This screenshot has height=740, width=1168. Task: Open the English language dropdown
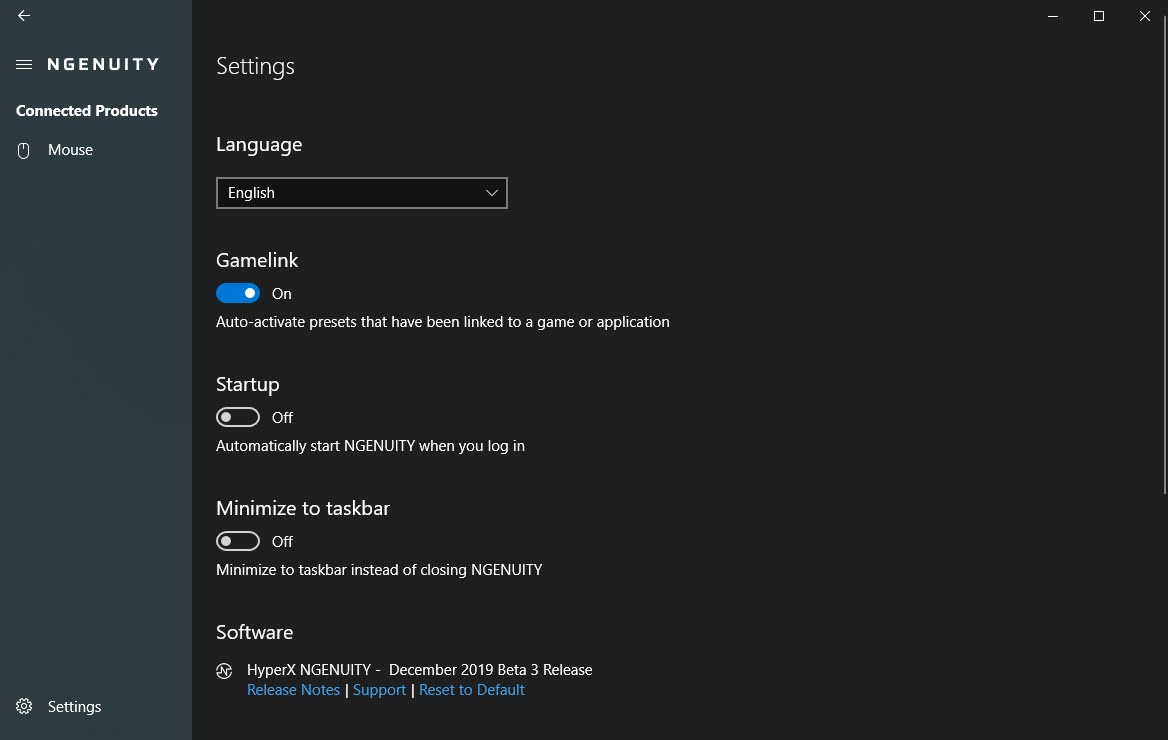coord(361,193)
